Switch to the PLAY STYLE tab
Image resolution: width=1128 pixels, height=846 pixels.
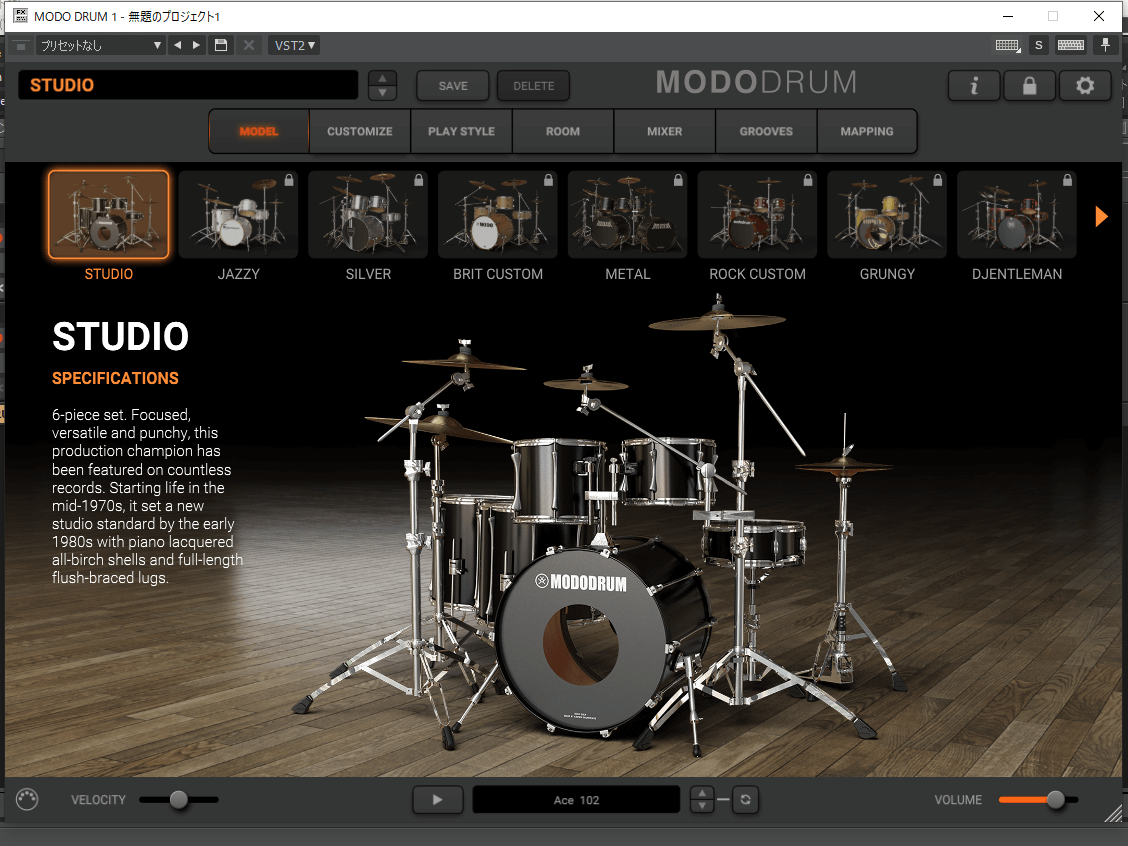coord(461,132)
